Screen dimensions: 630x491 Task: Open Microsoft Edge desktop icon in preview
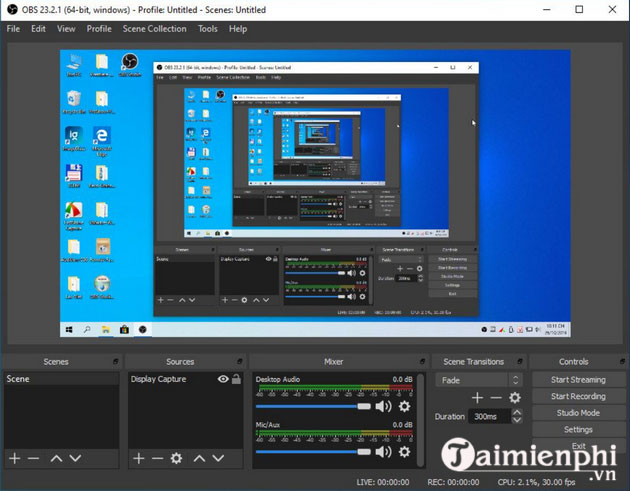[102, 141]
